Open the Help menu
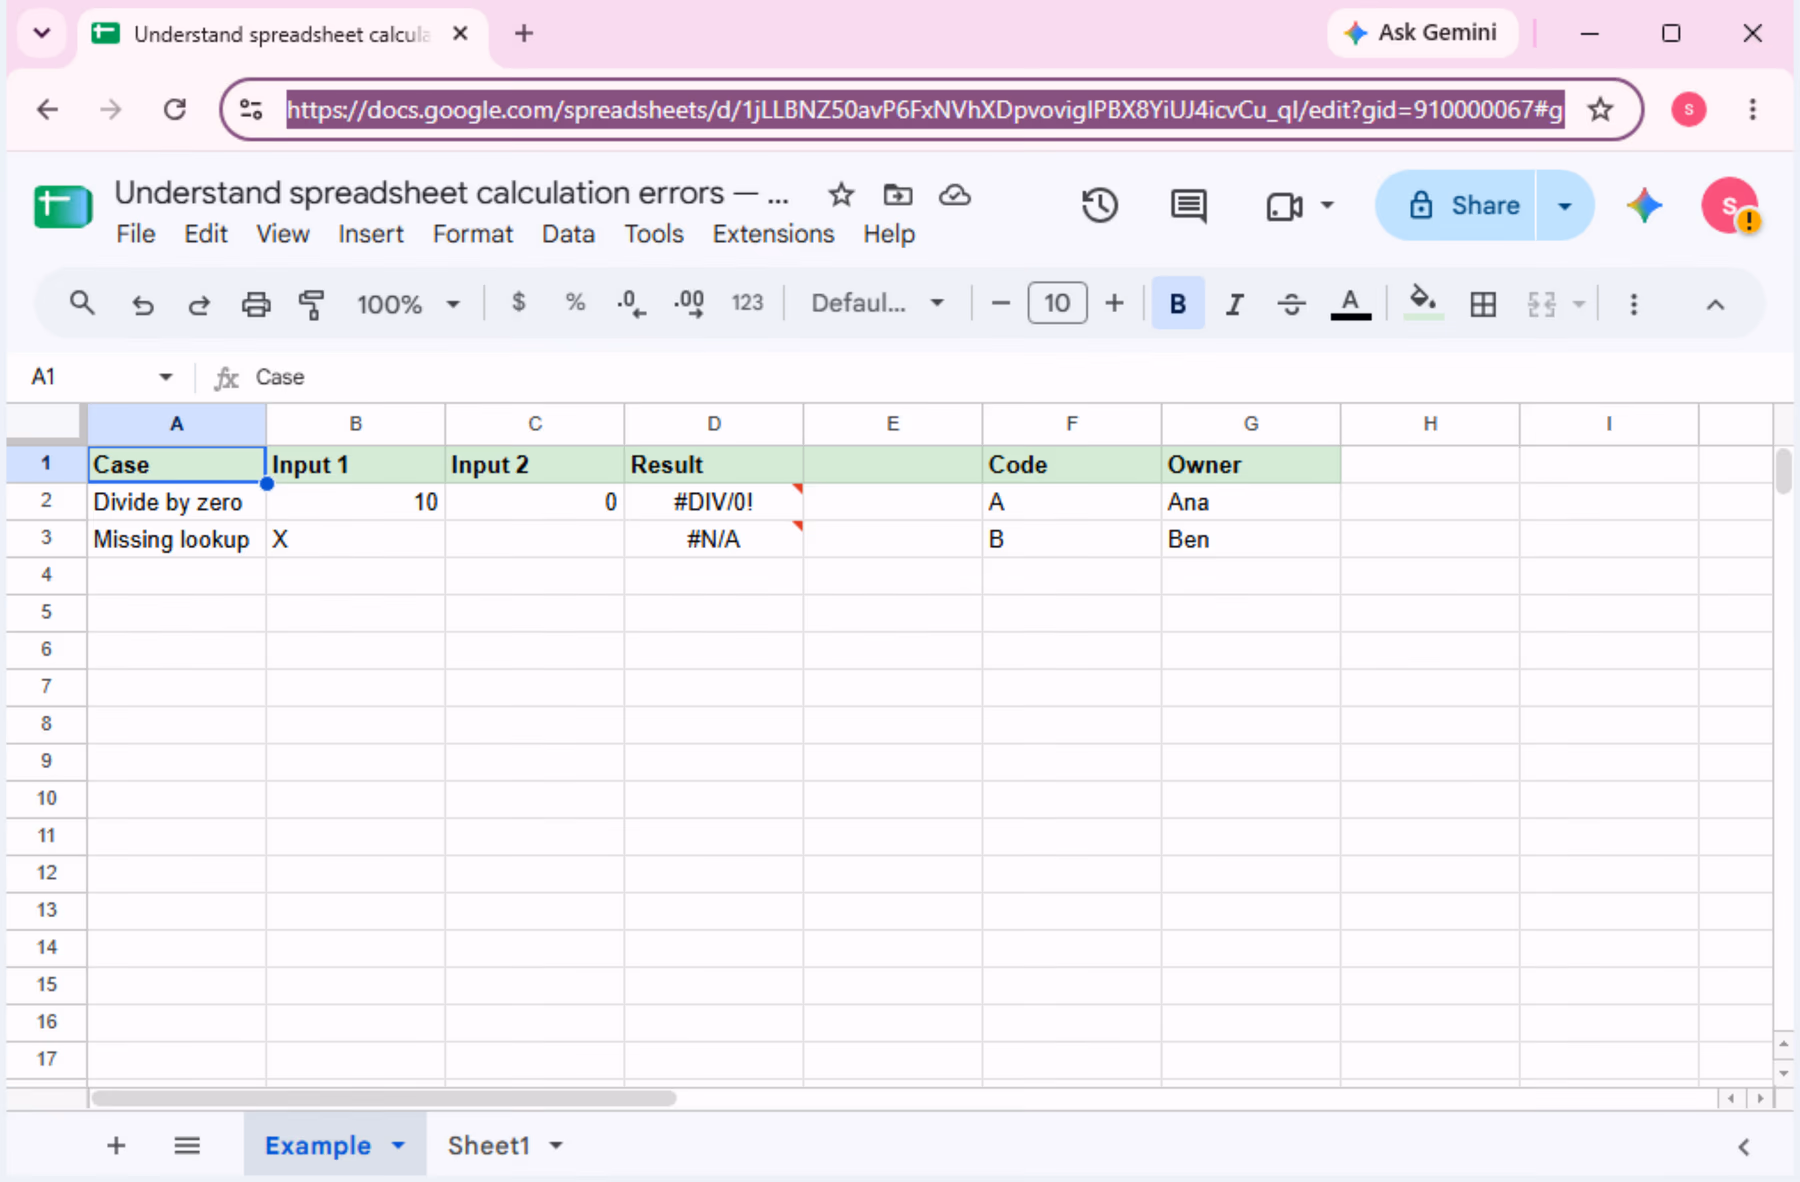The image size is (1800, 1182). click(889, 234)
